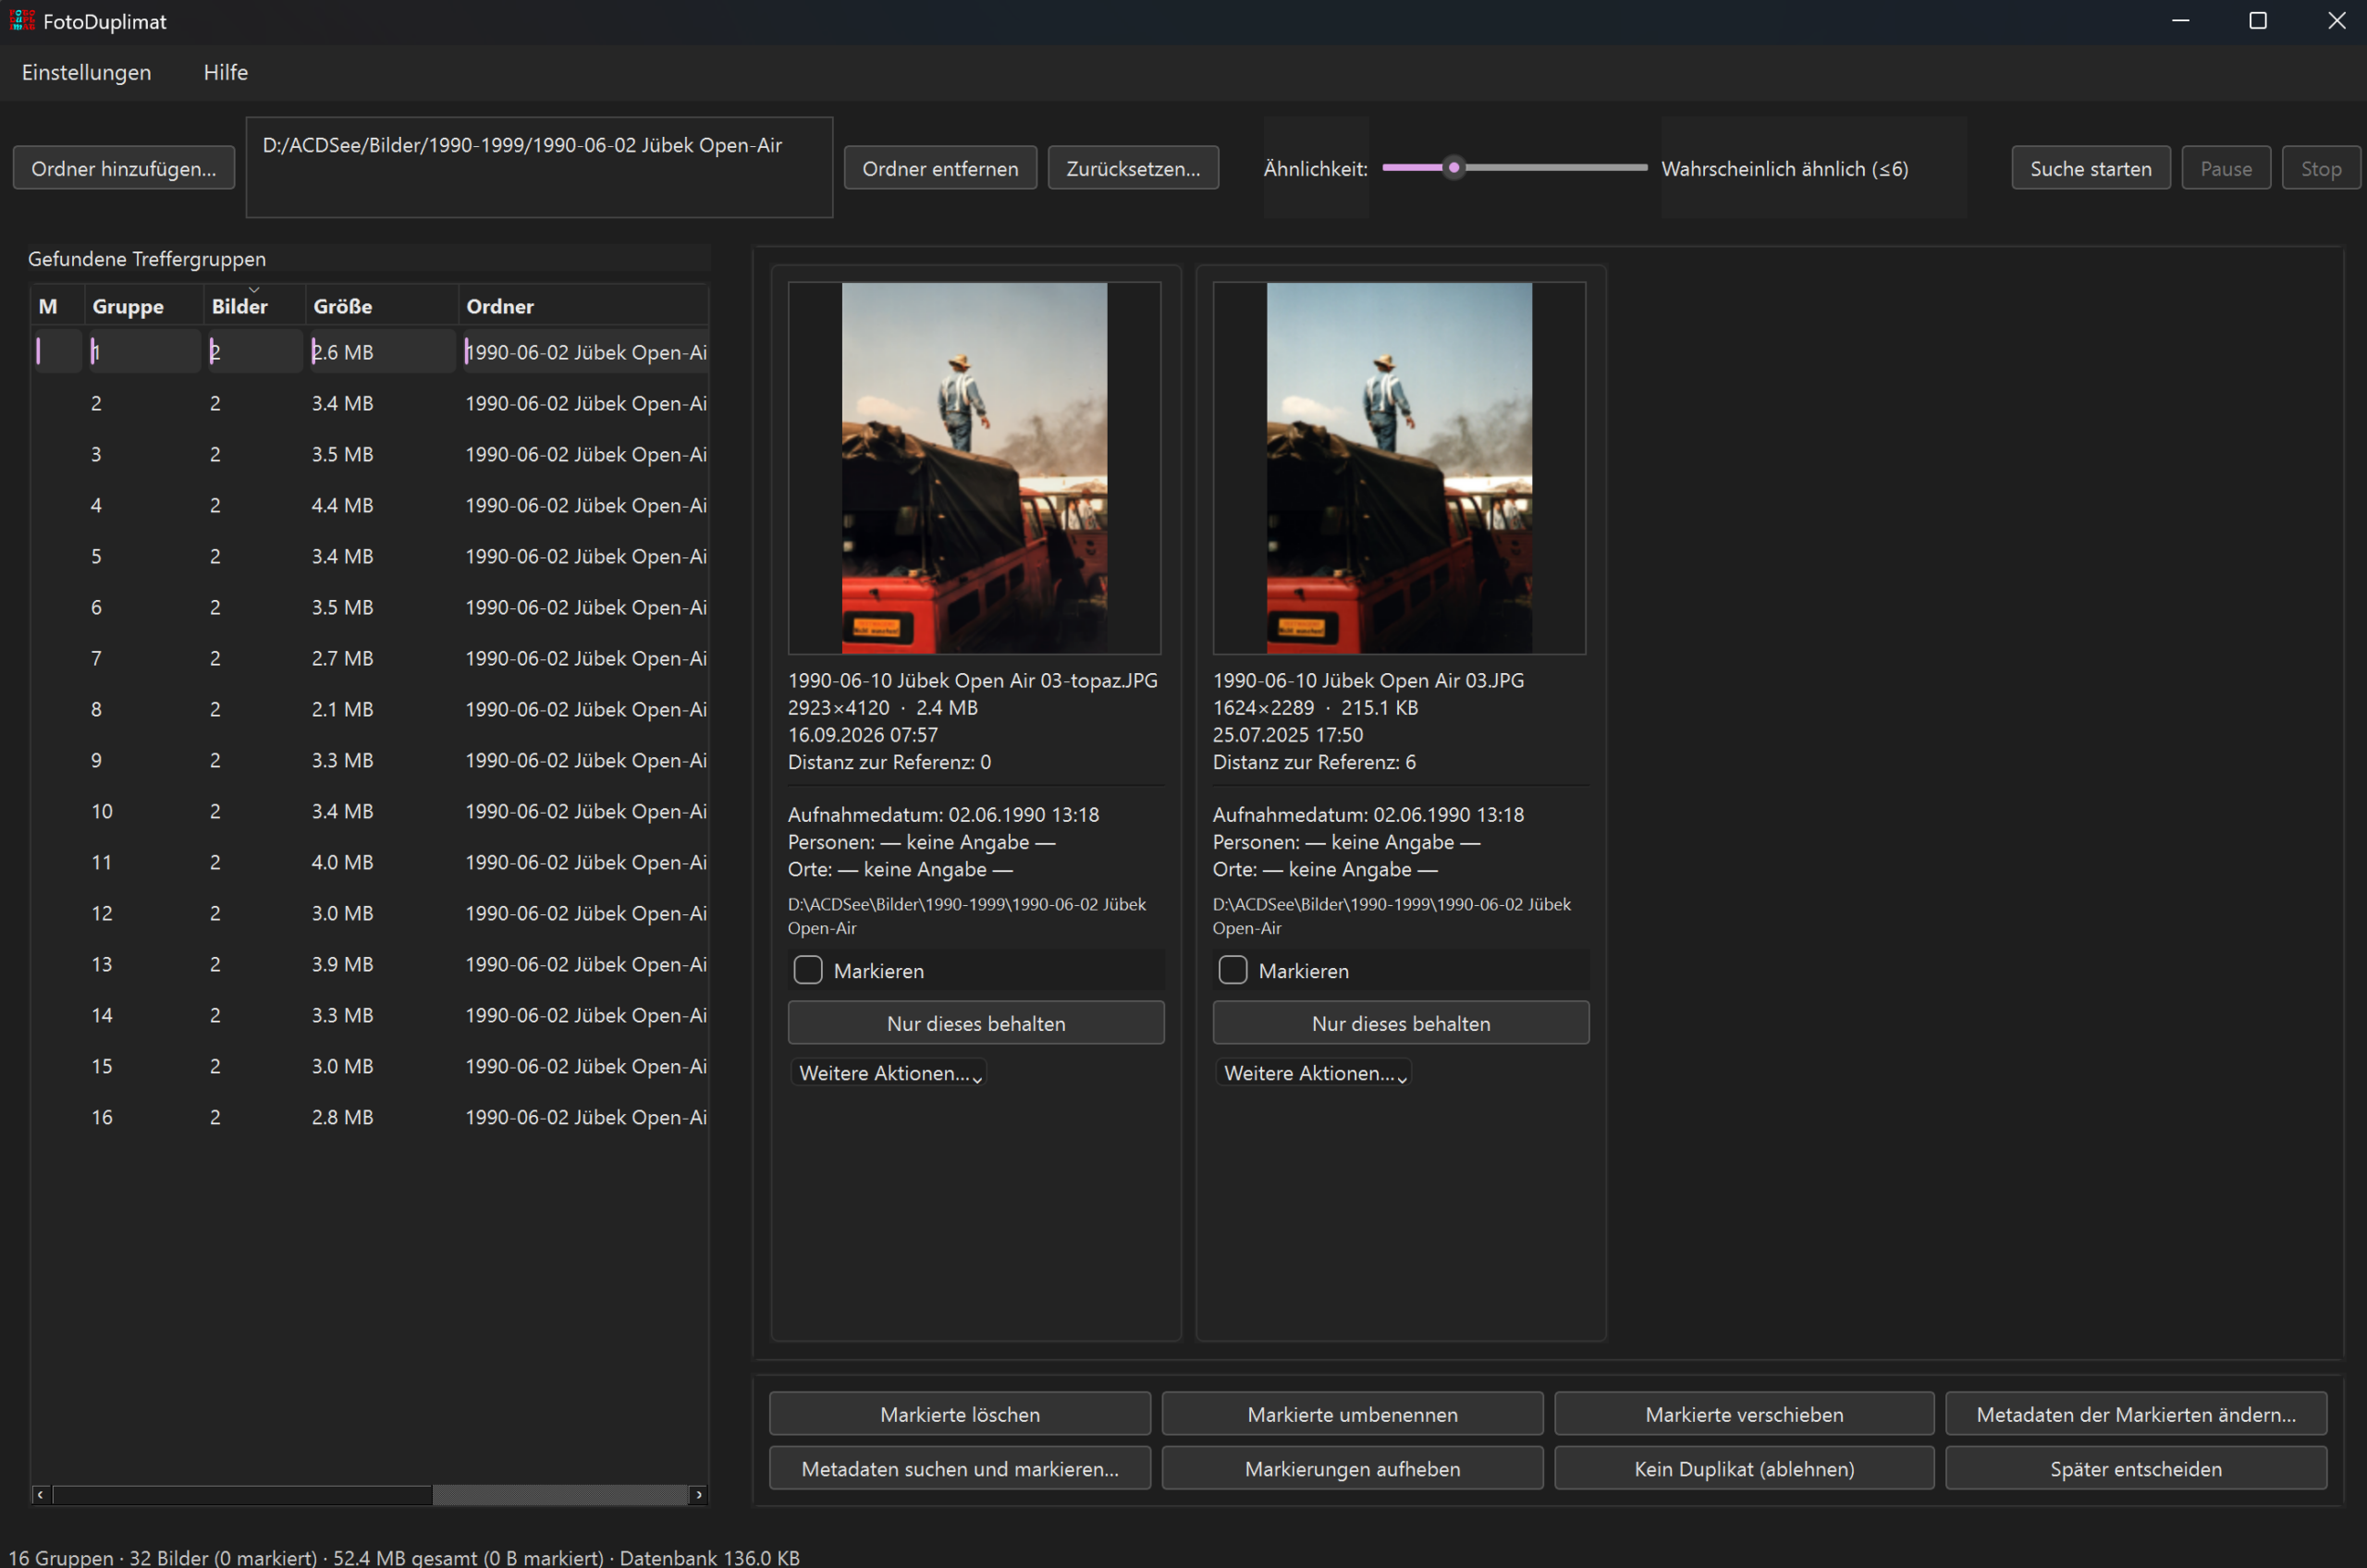Keep only the topaz.JPG image
This screenshot has height=1568, width=2367.
(976, 1023)
